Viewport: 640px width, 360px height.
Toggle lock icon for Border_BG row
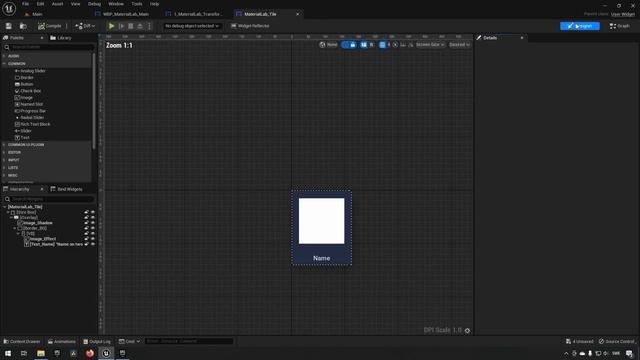[87, 229]
